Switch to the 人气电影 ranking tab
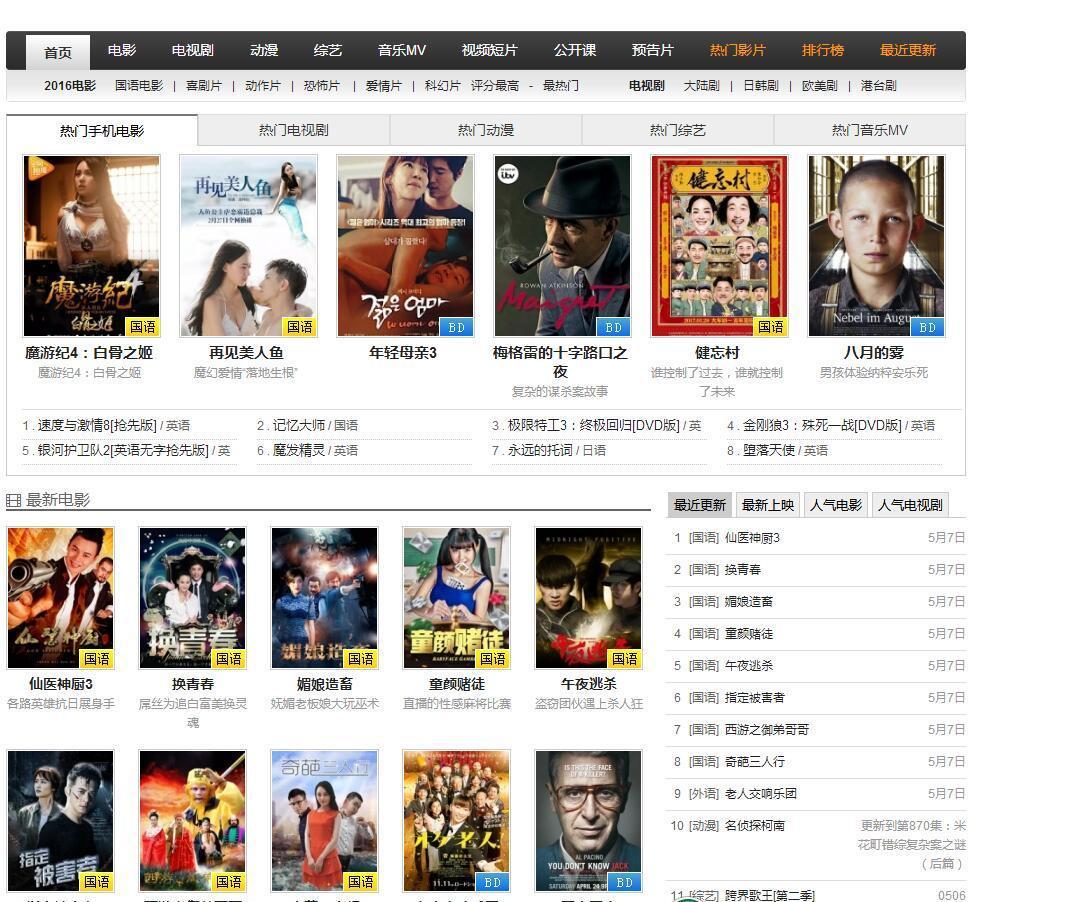This screenshot has height=902, width=1088. [x=835, y=505]
